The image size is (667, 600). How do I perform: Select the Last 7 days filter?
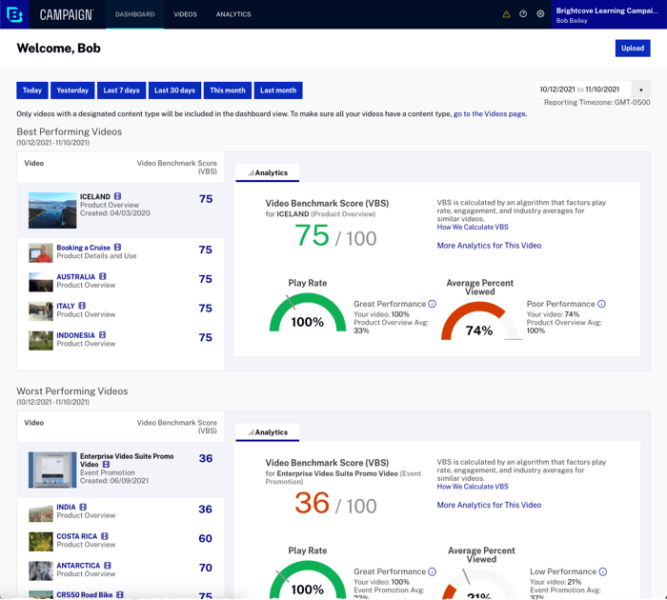[x=121, y=90]
